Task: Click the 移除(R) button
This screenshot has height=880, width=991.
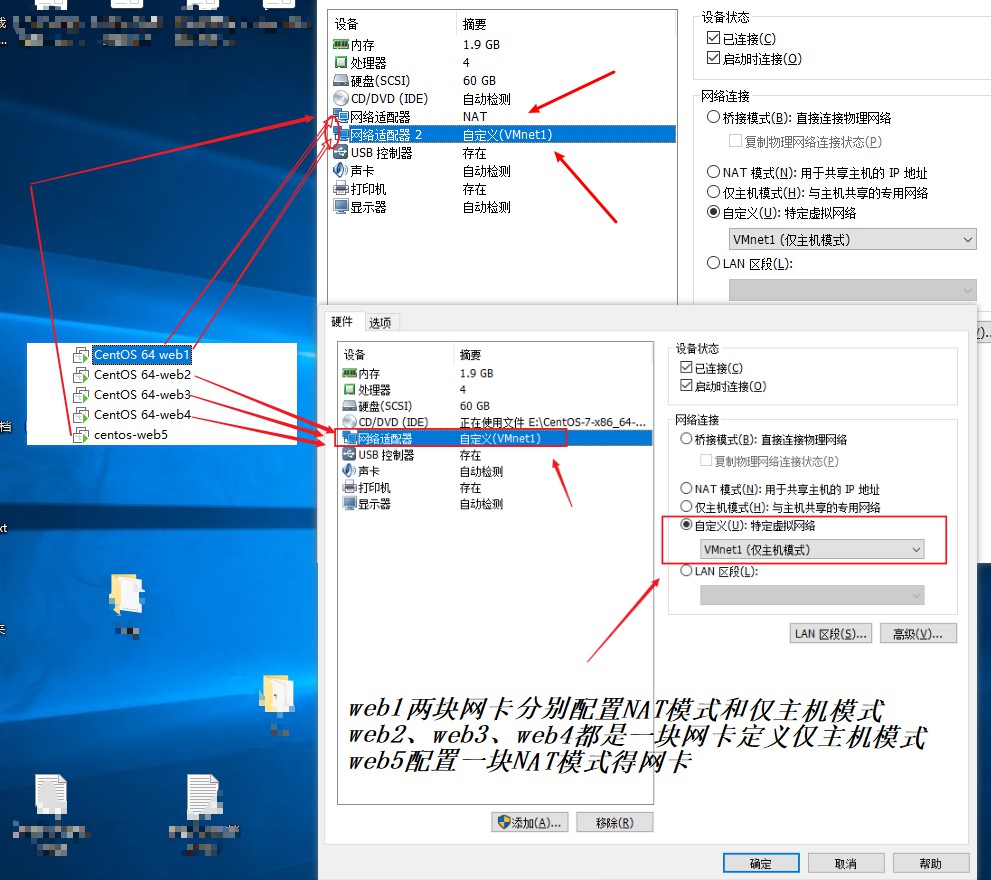Action: pyautogui.click(x=614, y=822)
